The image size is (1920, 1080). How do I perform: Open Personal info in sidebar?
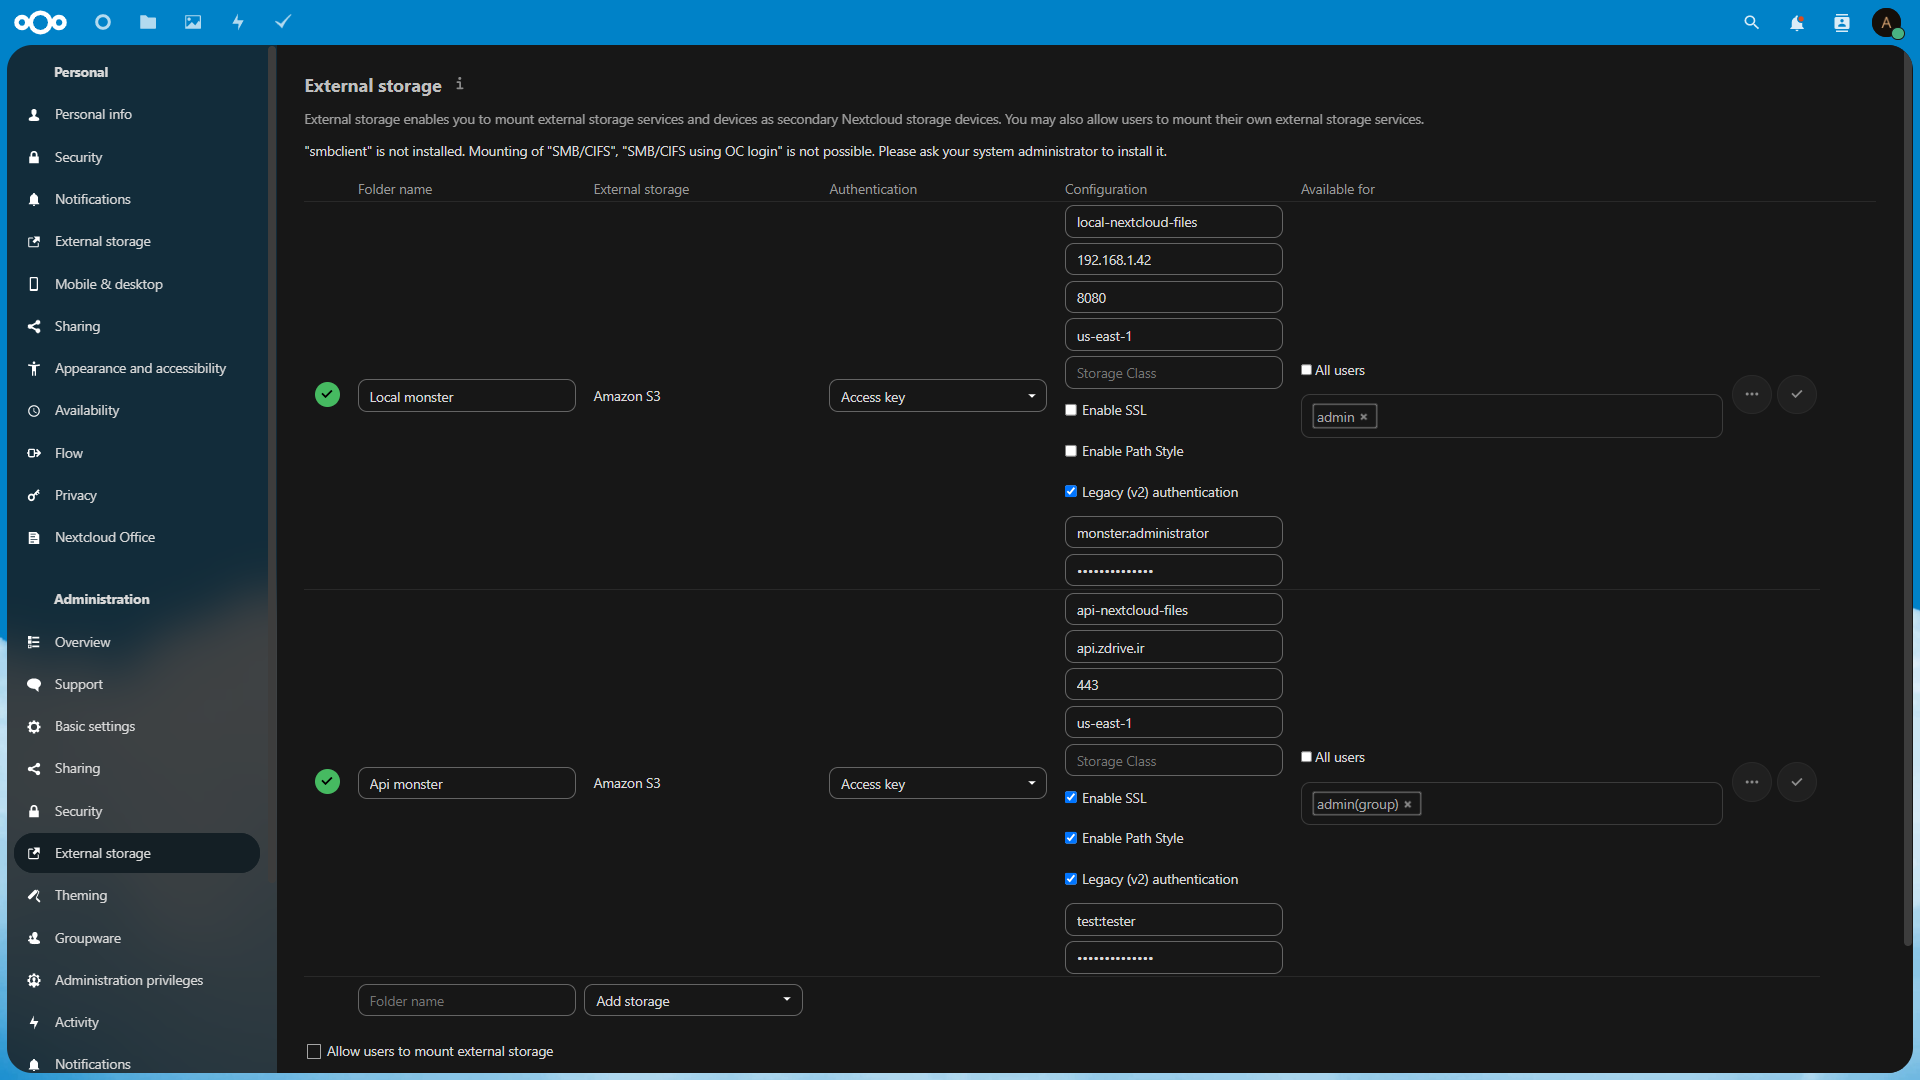point(93,114)
